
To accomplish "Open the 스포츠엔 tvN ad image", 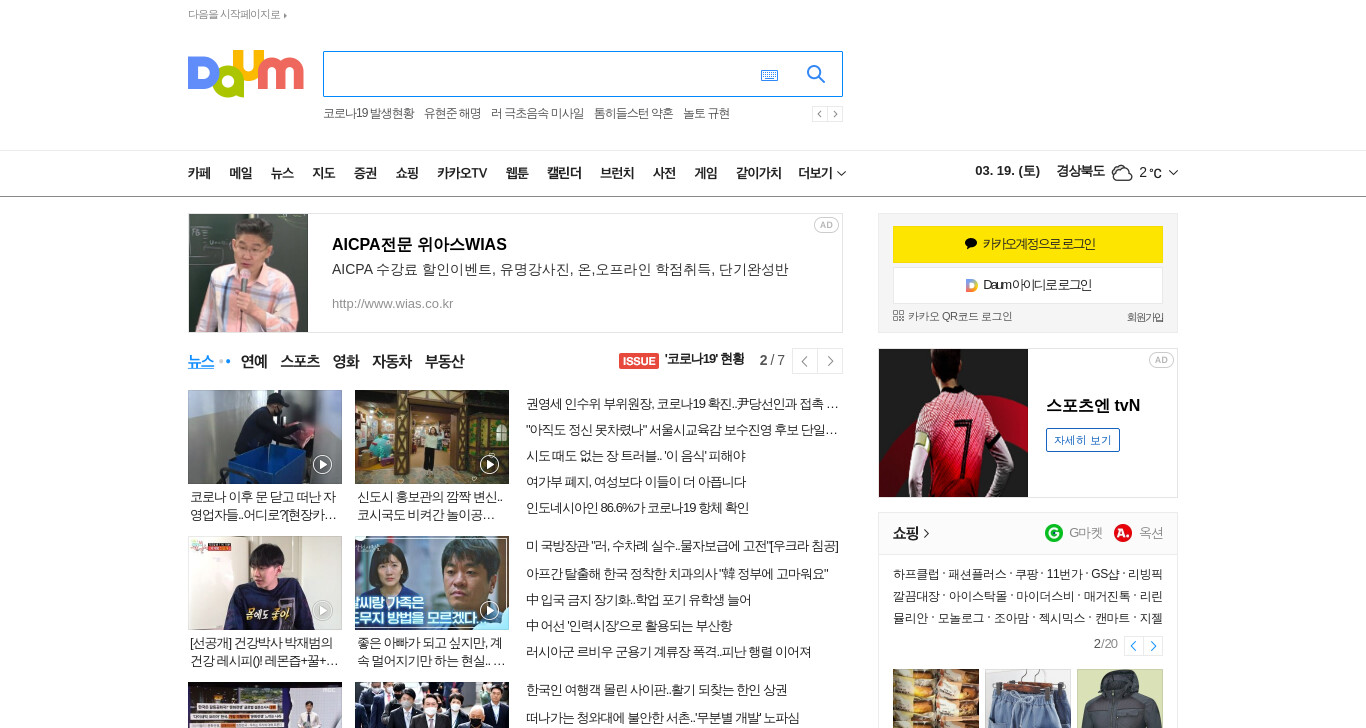I will pos(953,423).
